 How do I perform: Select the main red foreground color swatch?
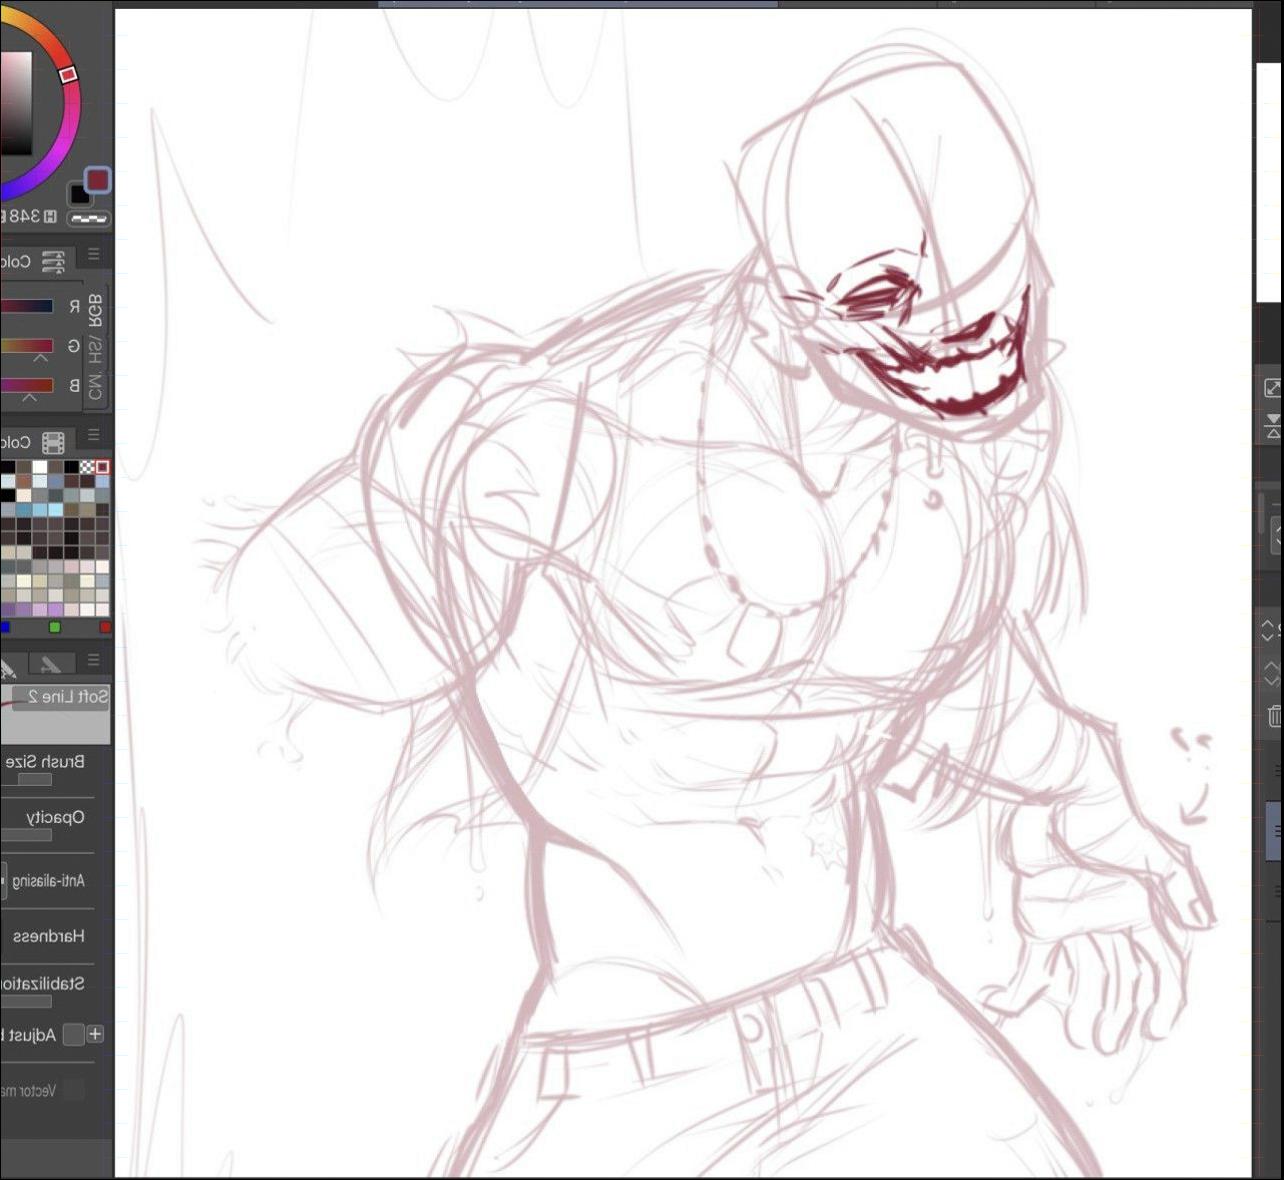tap(97, 180)
